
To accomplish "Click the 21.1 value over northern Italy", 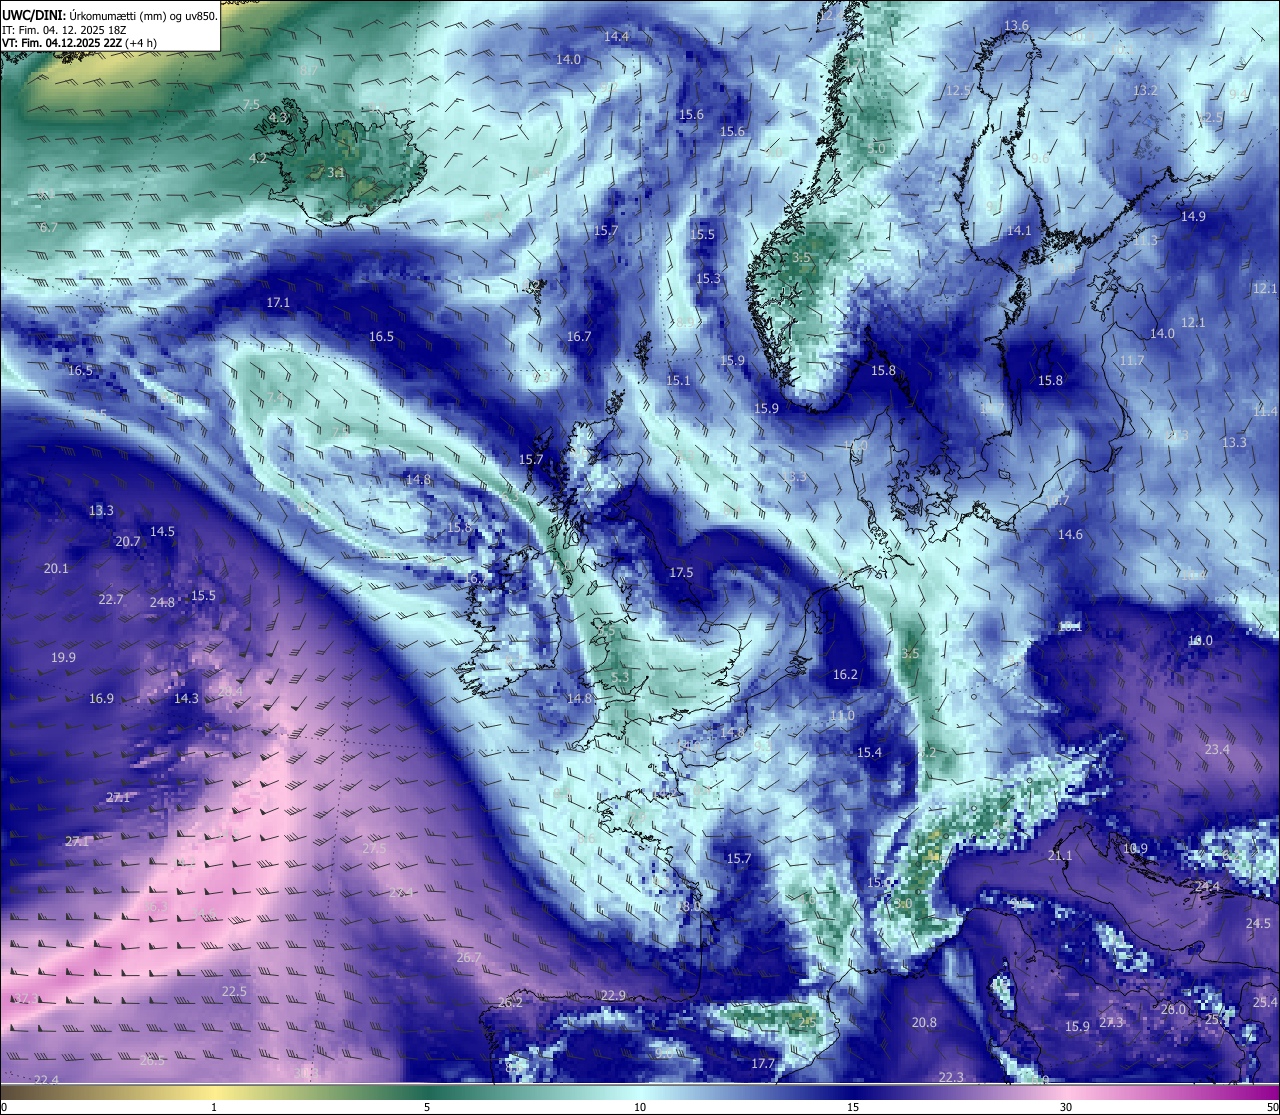I will 1060,857.
